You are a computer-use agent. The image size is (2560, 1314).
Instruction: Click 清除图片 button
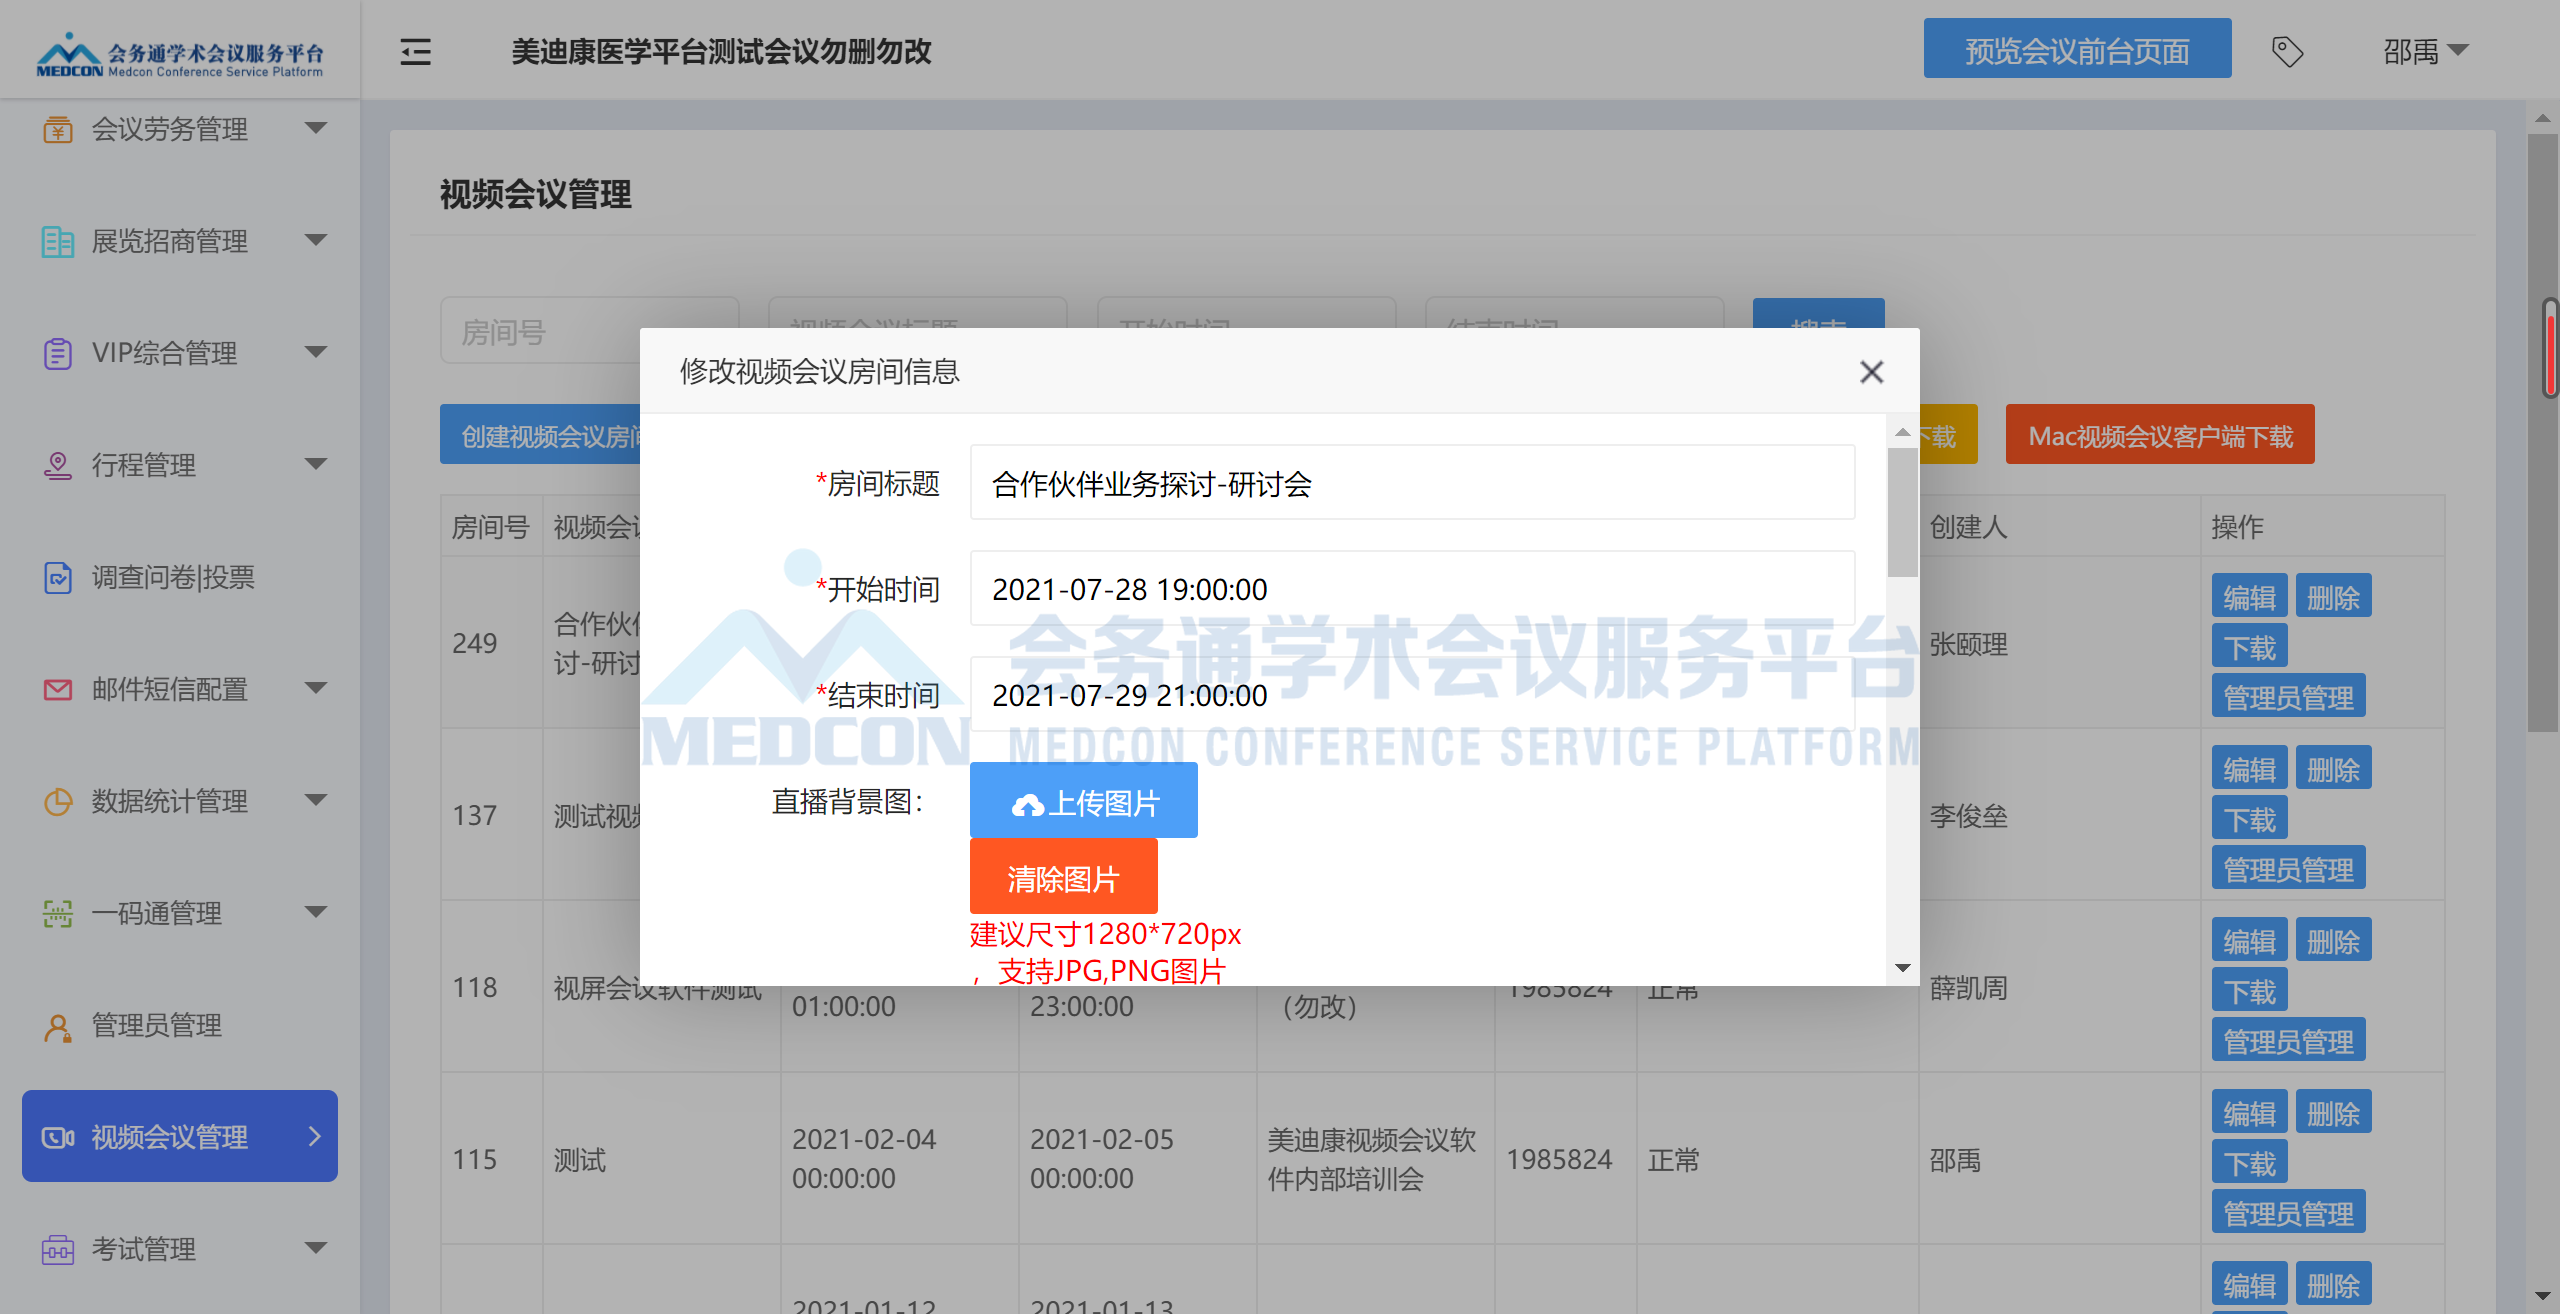tap(1064, 876)
